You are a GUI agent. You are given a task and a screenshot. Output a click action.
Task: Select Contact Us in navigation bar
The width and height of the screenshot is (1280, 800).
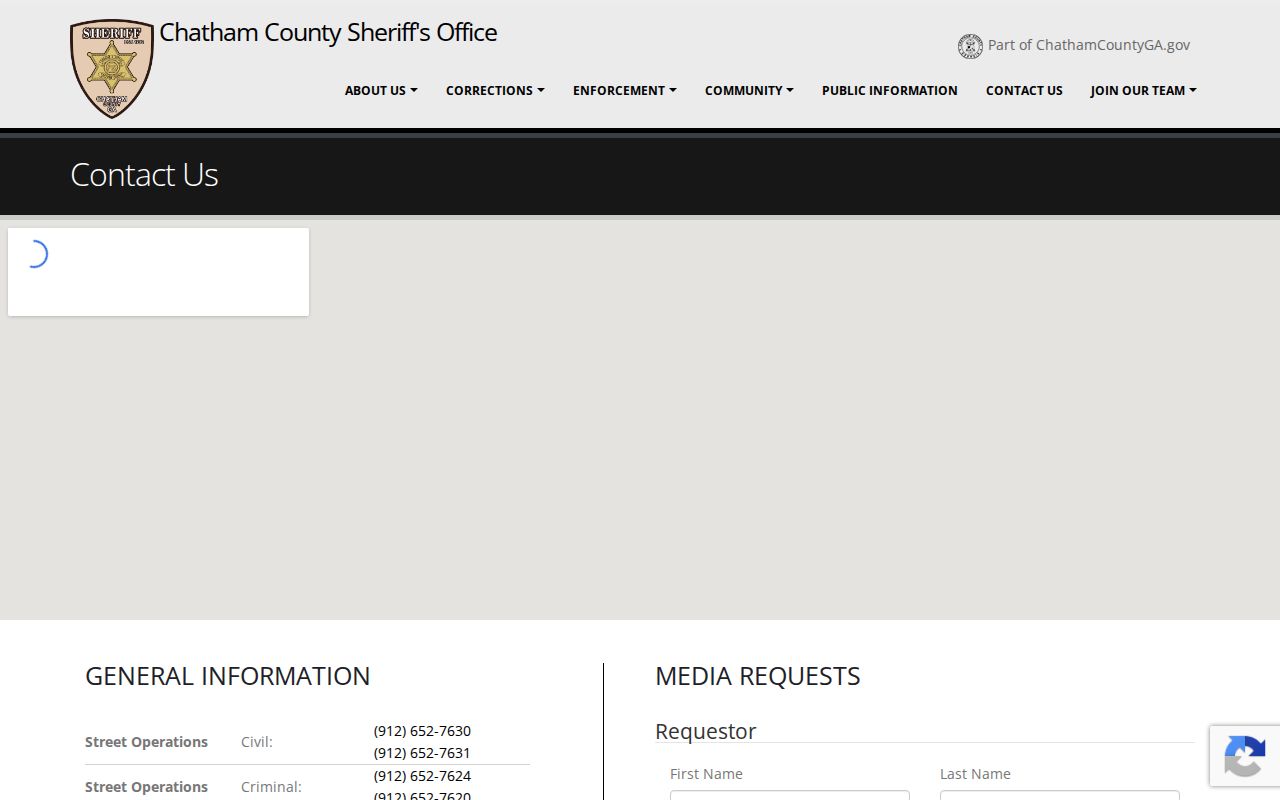(x=1024, y=90)
